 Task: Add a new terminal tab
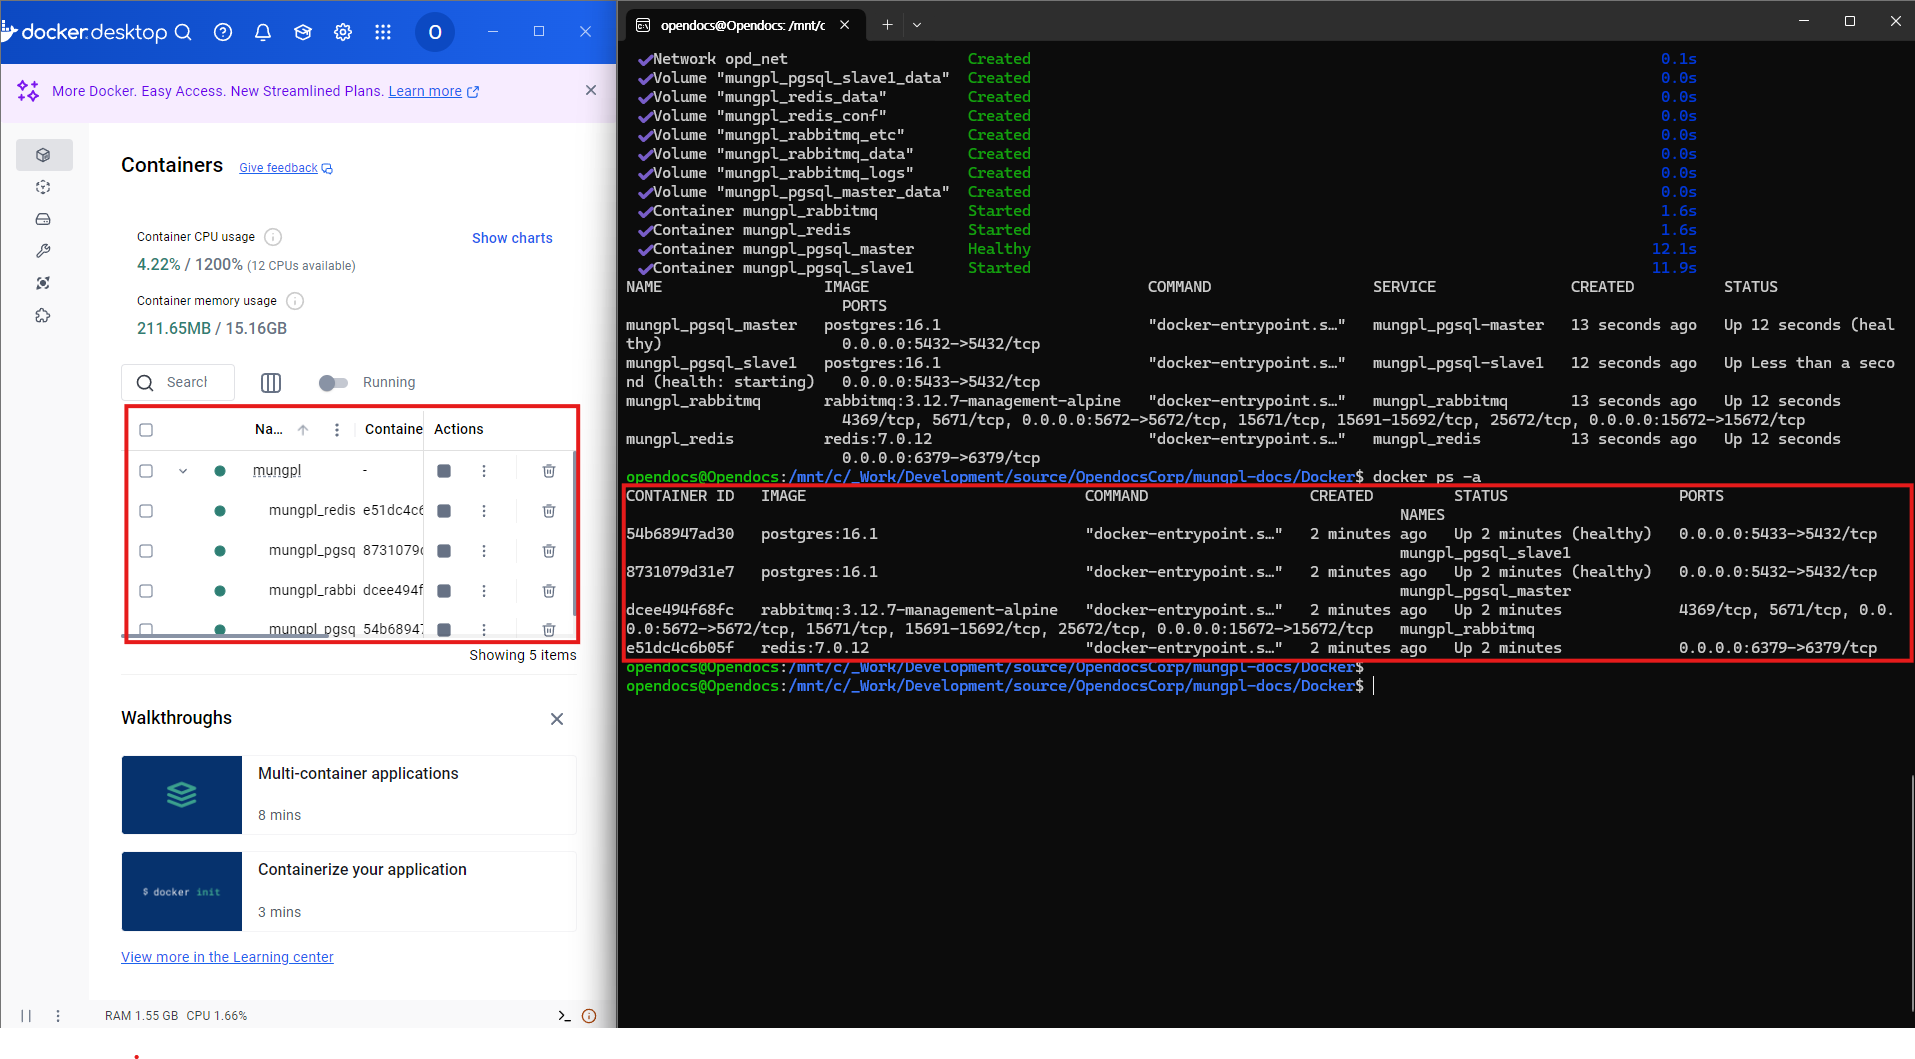[887, 25]
